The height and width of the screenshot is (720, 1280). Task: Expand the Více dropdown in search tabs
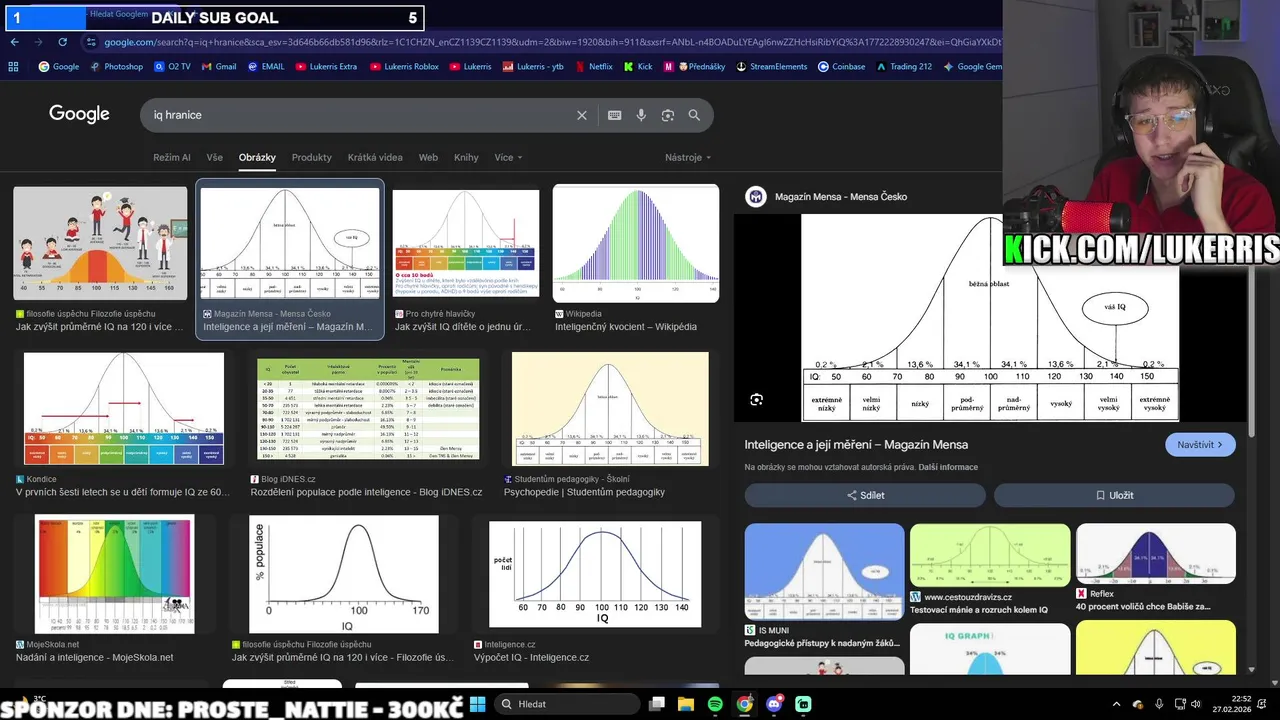508,157
